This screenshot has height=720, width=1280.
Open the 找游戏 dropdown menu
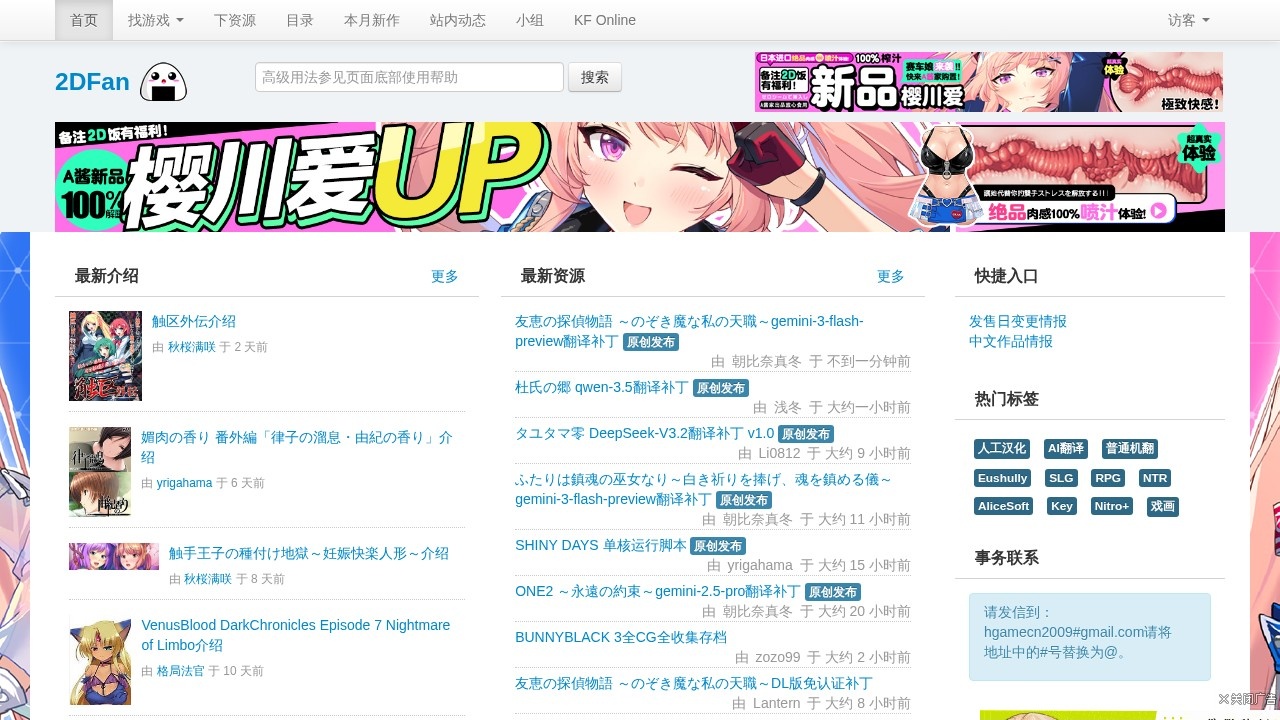[x=155, y=20]
